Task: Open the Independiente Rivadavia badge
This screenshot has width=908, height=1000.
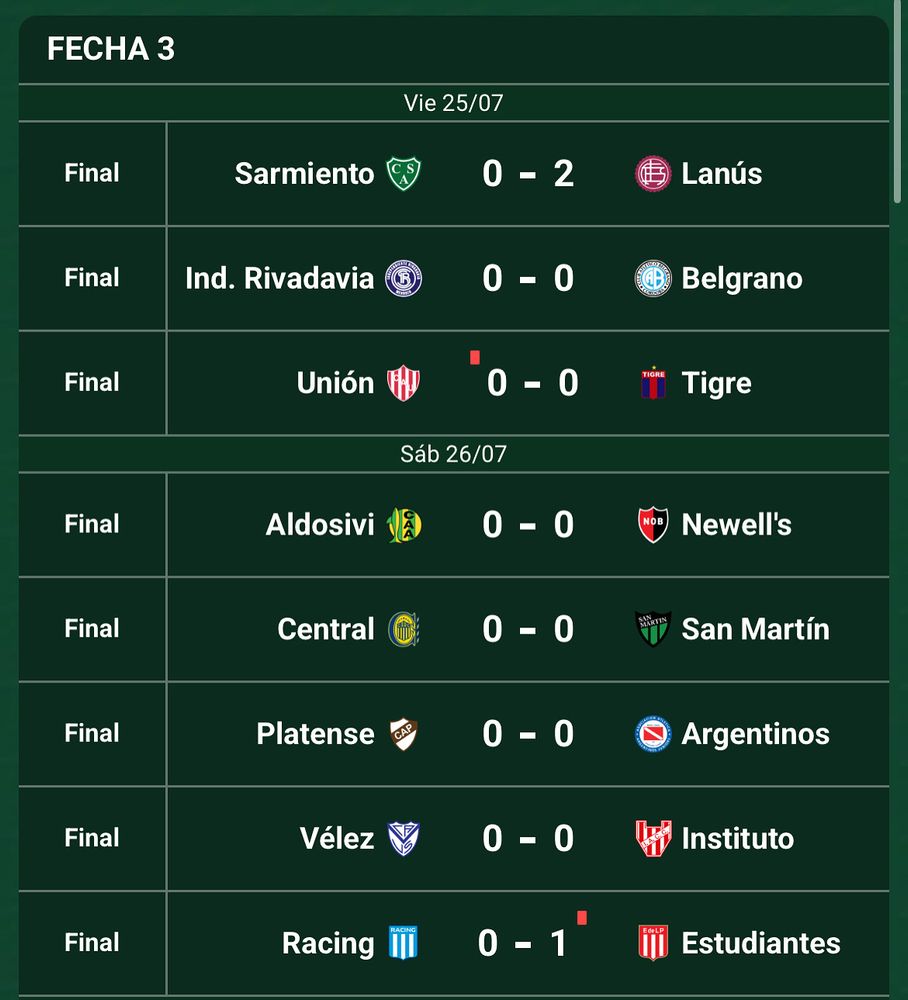Action: tap(403, 279)
